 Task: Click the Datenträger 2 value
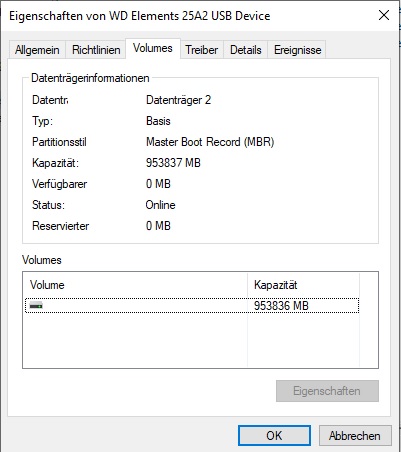coord(178,100)
